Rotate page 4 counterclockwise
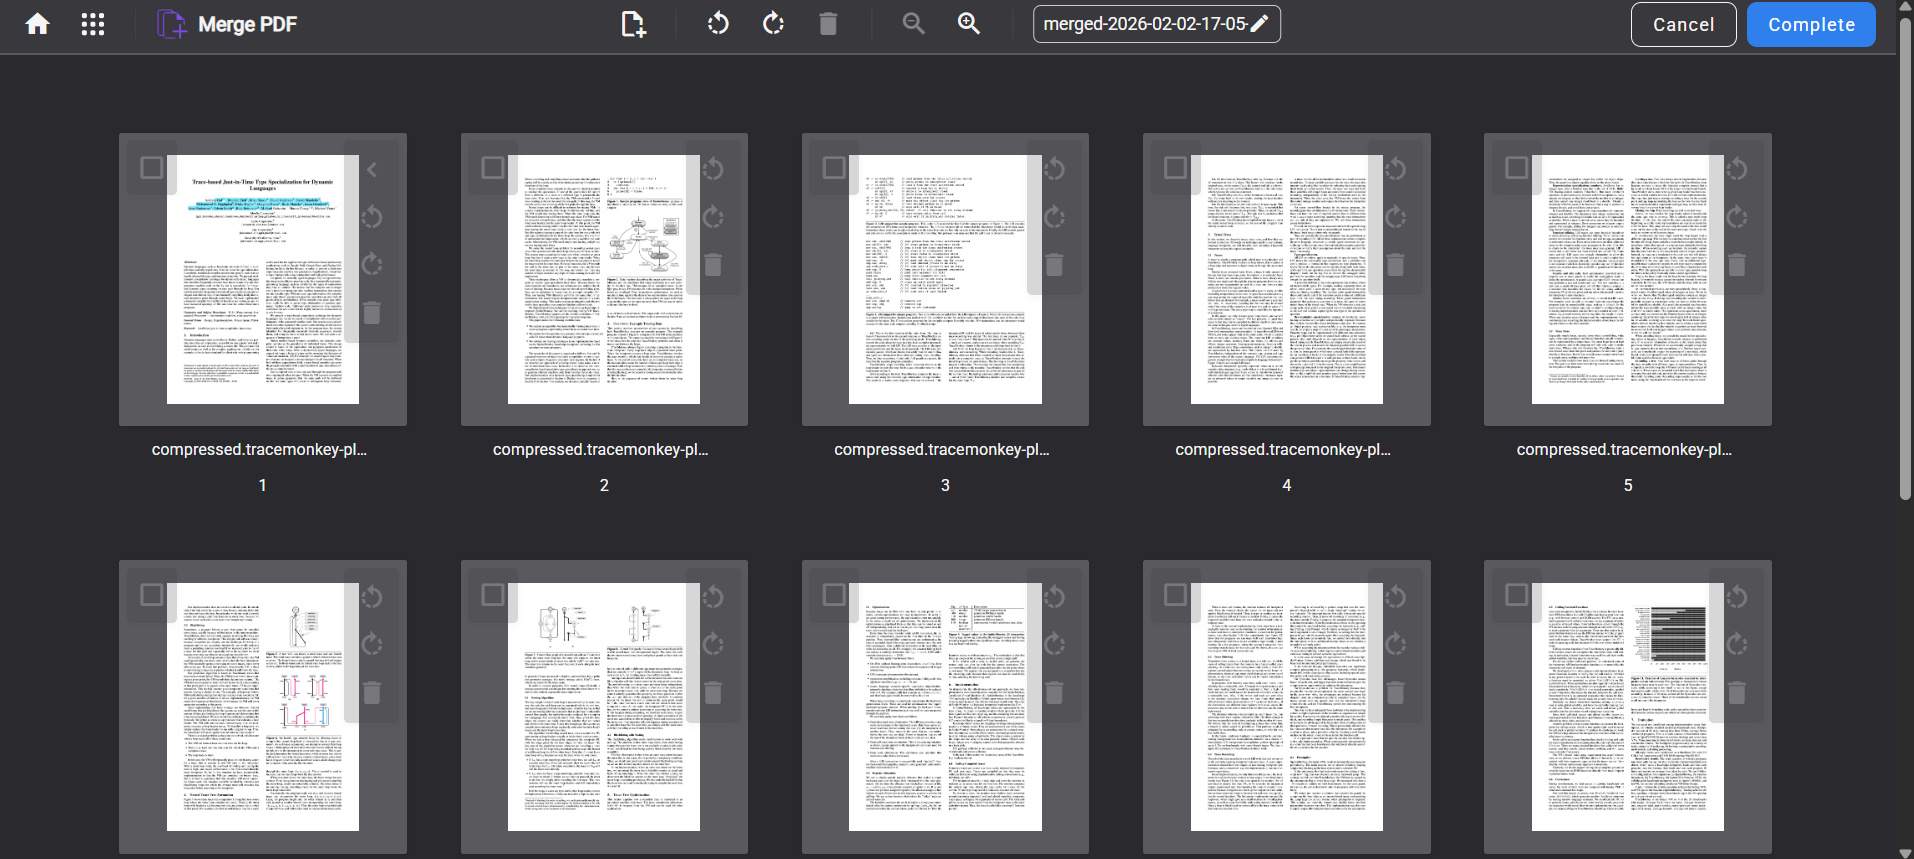1914x859 pixels. point(1396,169)
